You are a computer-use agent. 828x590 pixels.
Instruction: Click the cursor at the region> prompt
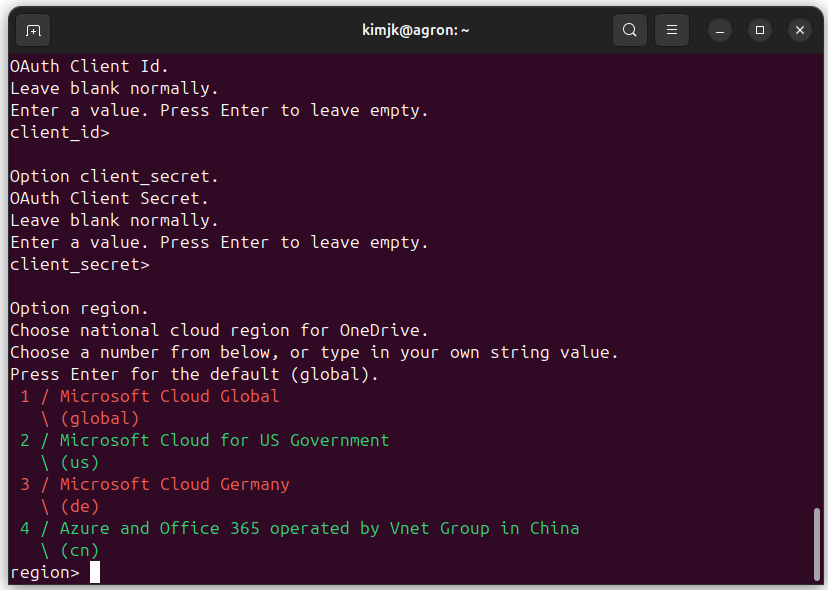click(x=95, y=572)
